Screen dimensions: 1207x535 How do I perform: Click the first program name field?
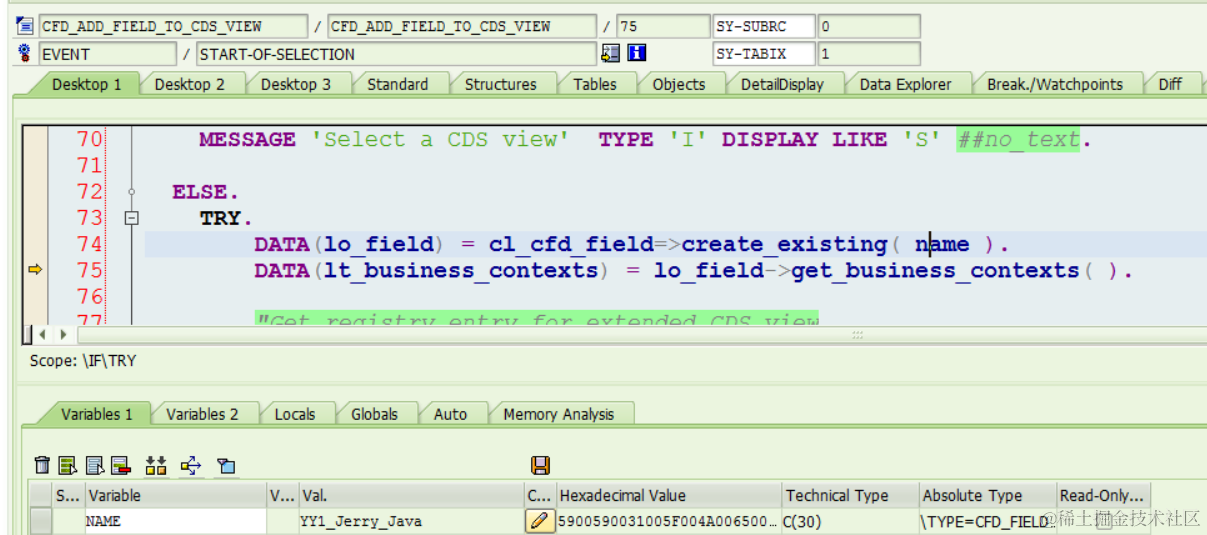point(173,27)
